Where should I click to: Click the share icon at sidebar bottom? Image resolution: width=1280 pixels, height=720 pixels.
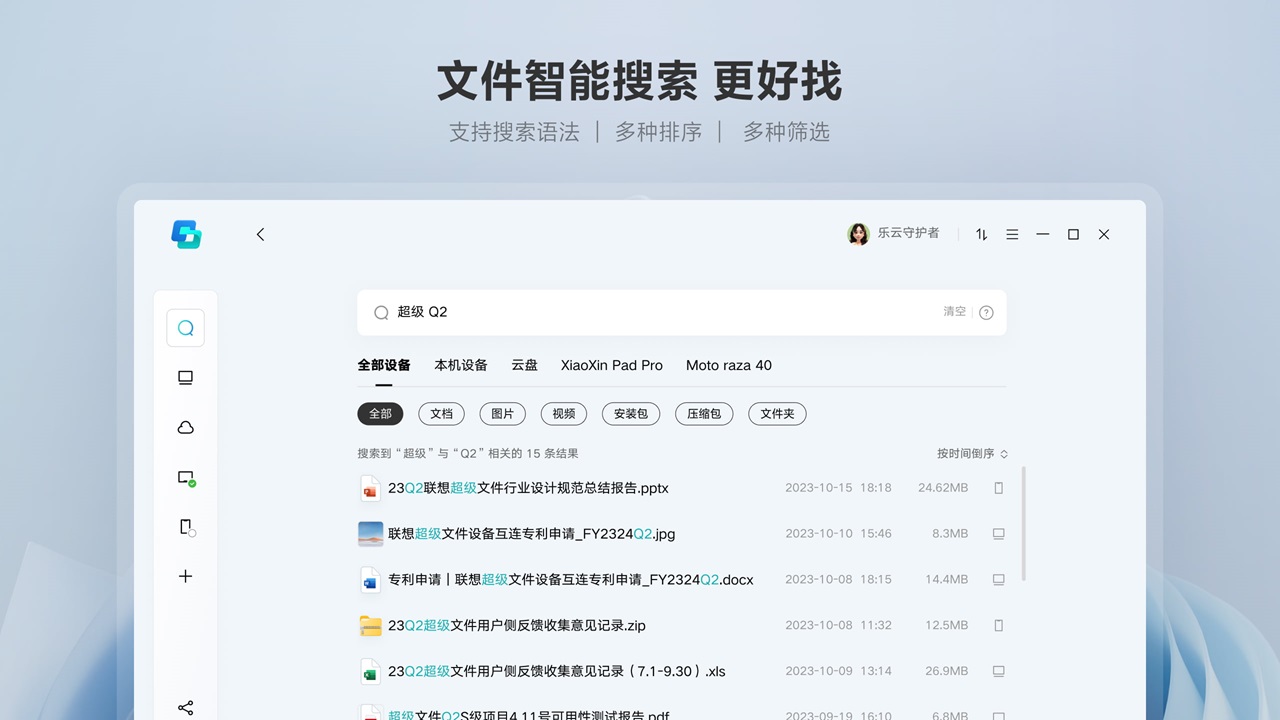click(x=185, y=707)
